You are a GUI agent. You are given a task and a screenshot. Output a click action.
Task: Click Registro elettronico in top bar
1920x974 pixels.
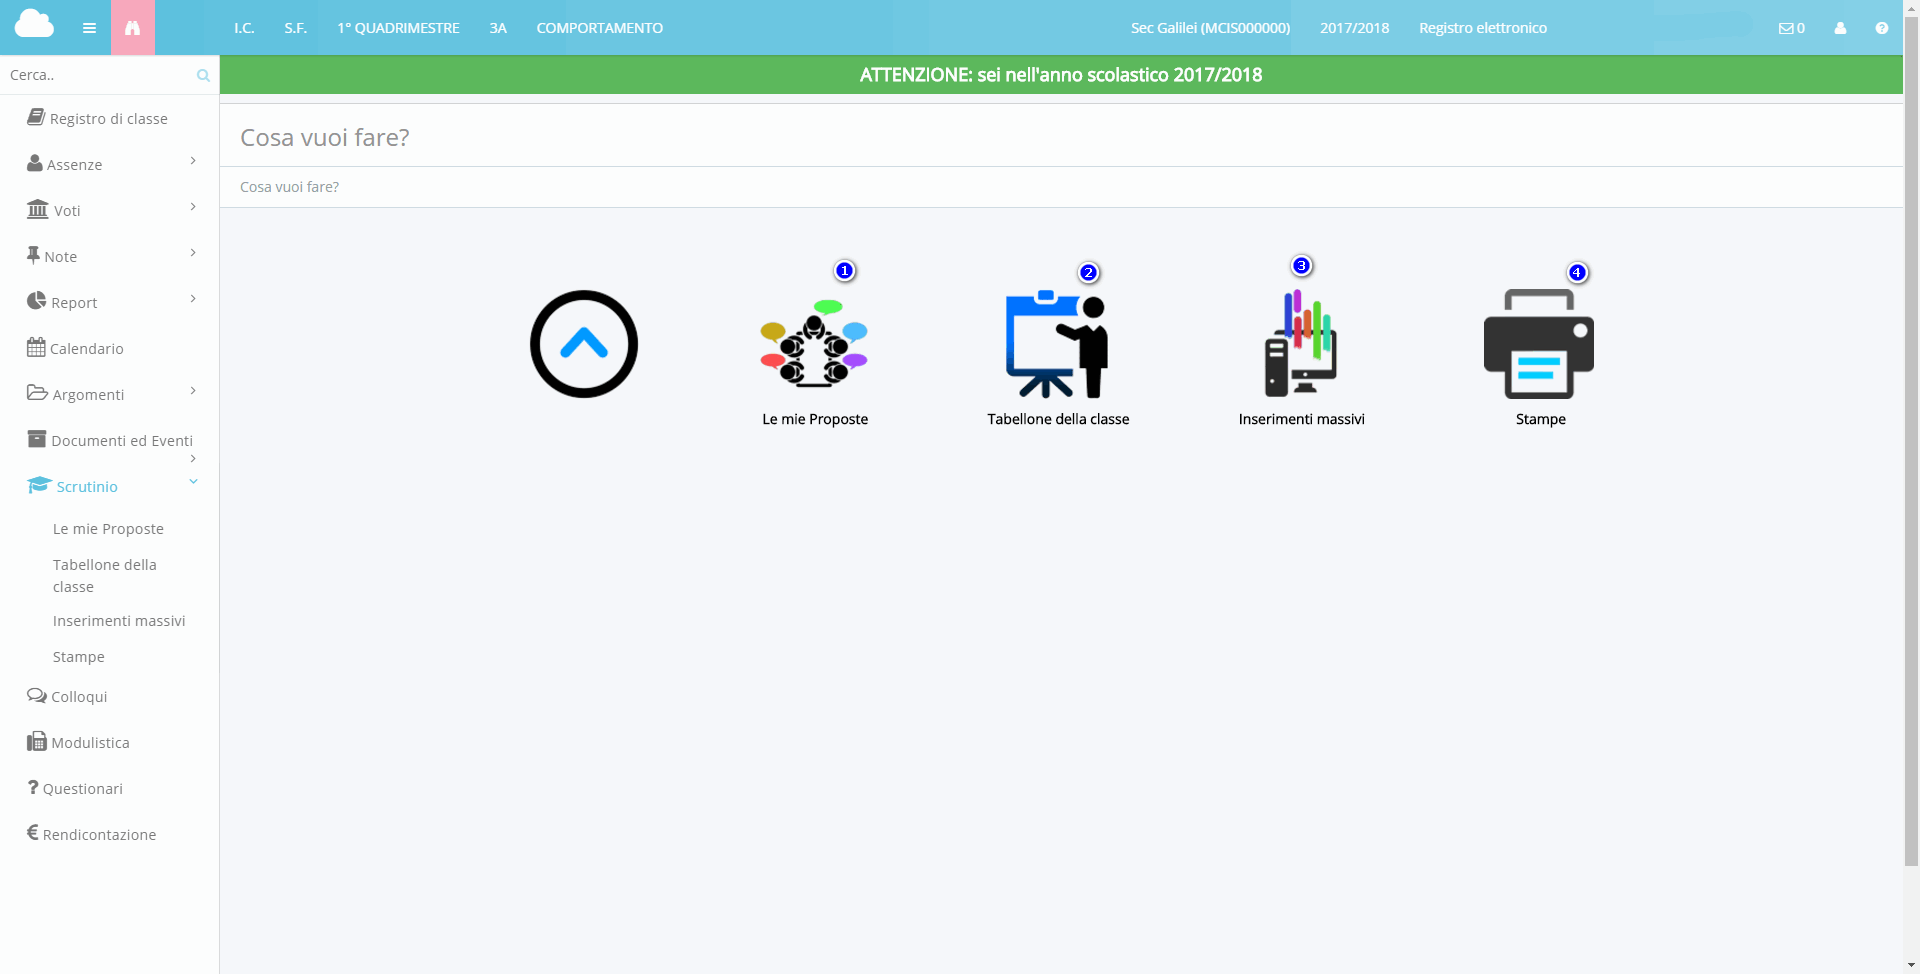click(1482, 28)
